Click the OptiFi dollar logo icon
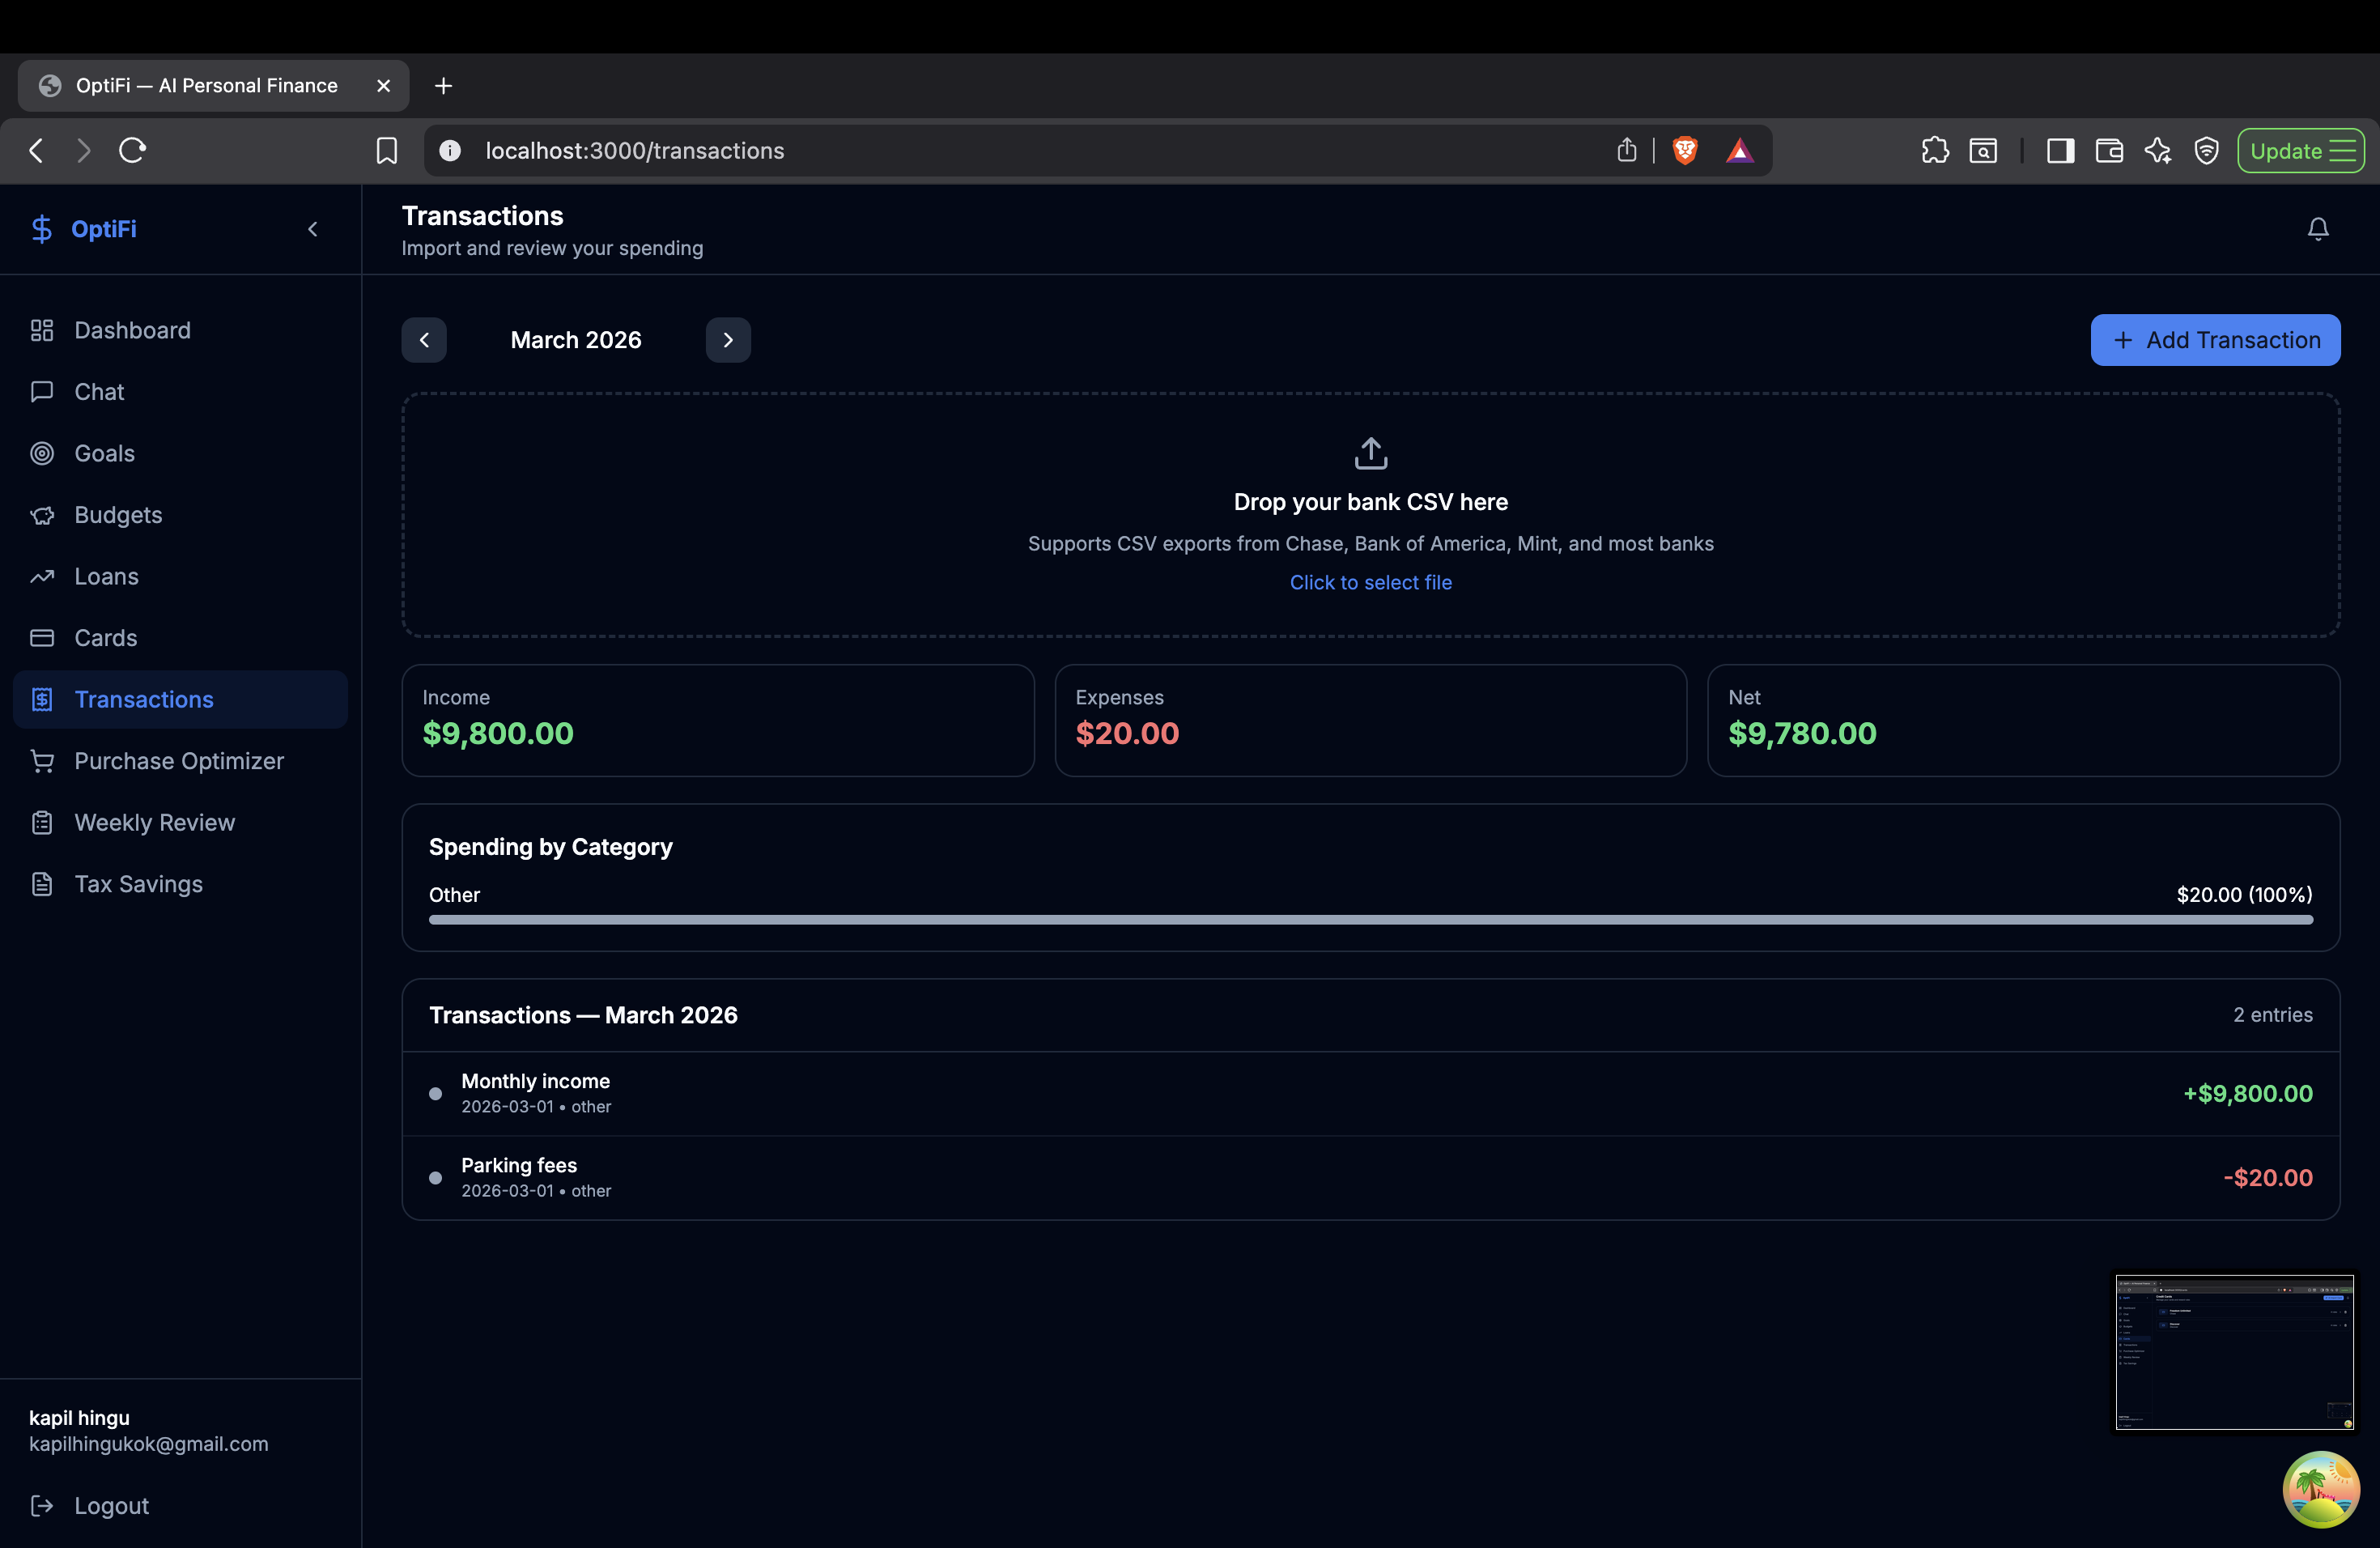Image resolution: width=2380 pixels, height=1548 pixels. coord(41,229)
